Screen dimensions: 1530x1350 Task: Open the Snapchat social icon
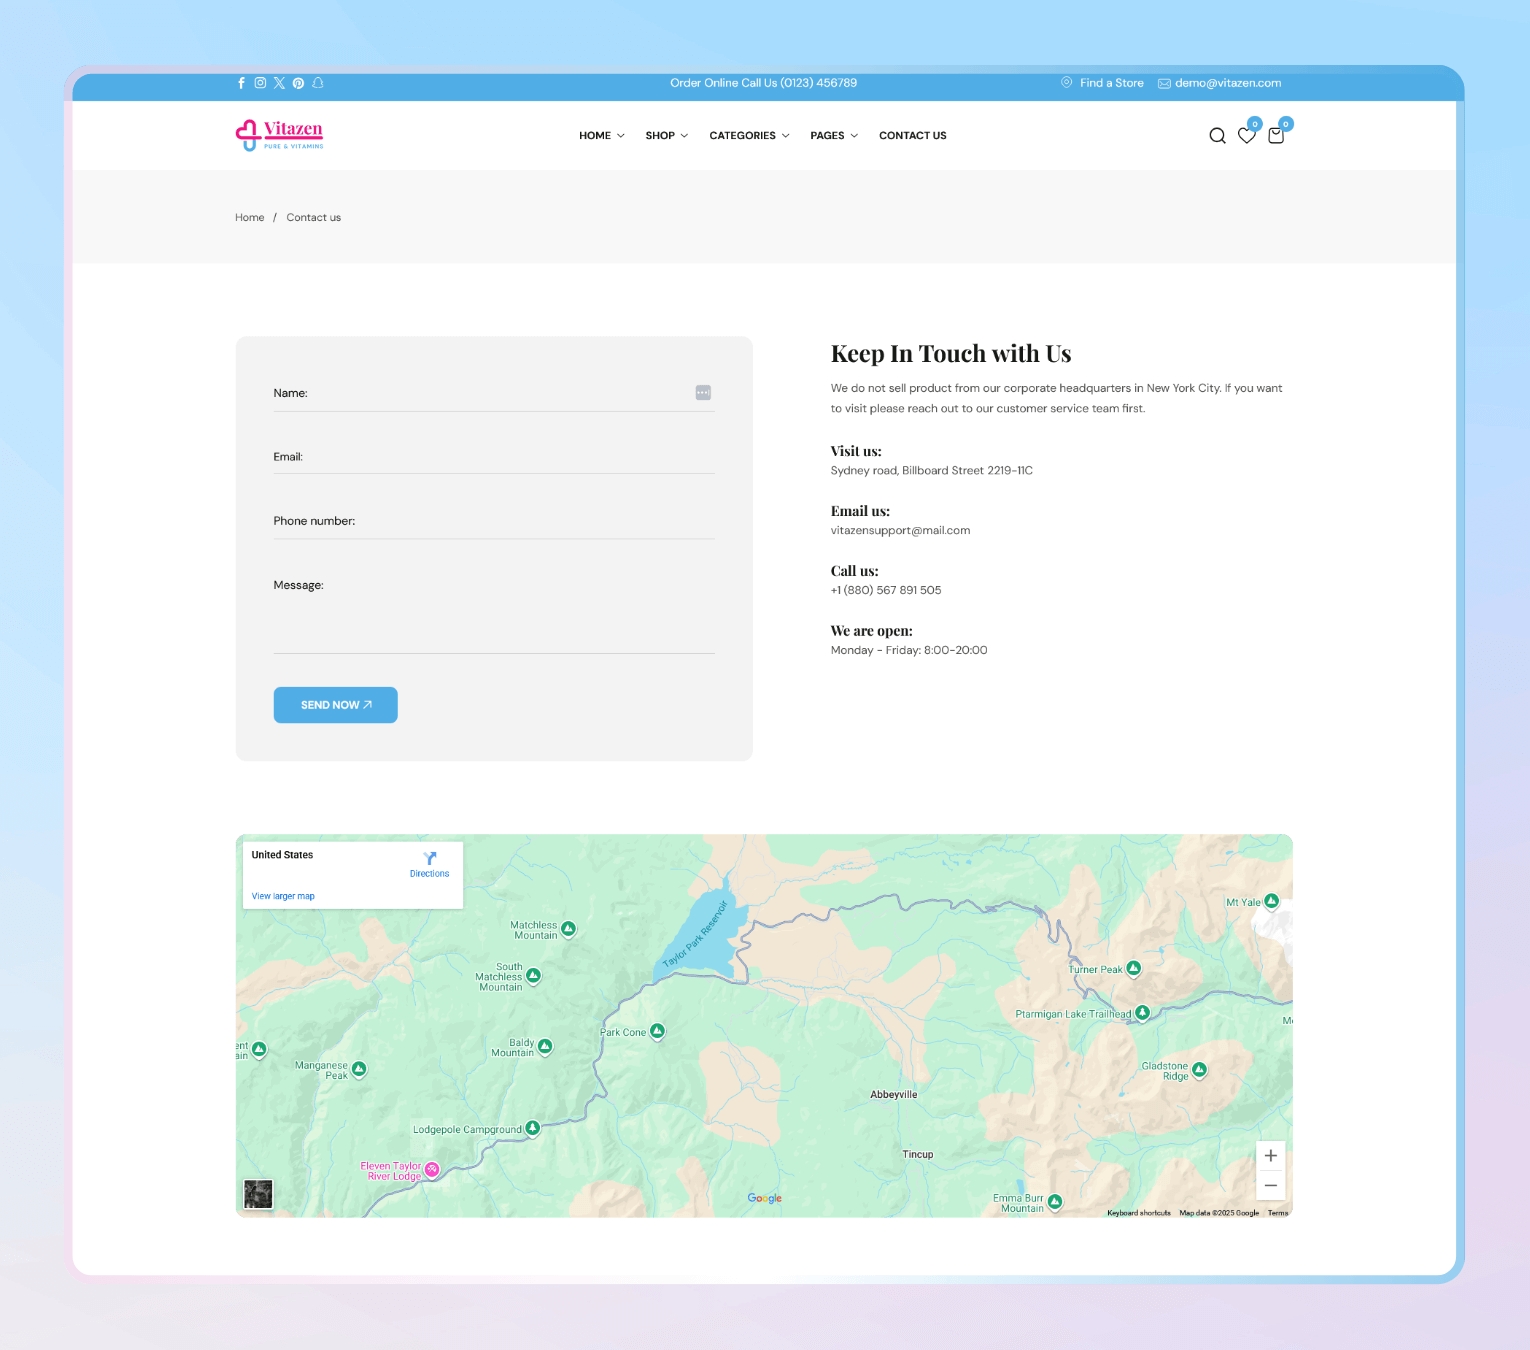[x=318, y=83]
